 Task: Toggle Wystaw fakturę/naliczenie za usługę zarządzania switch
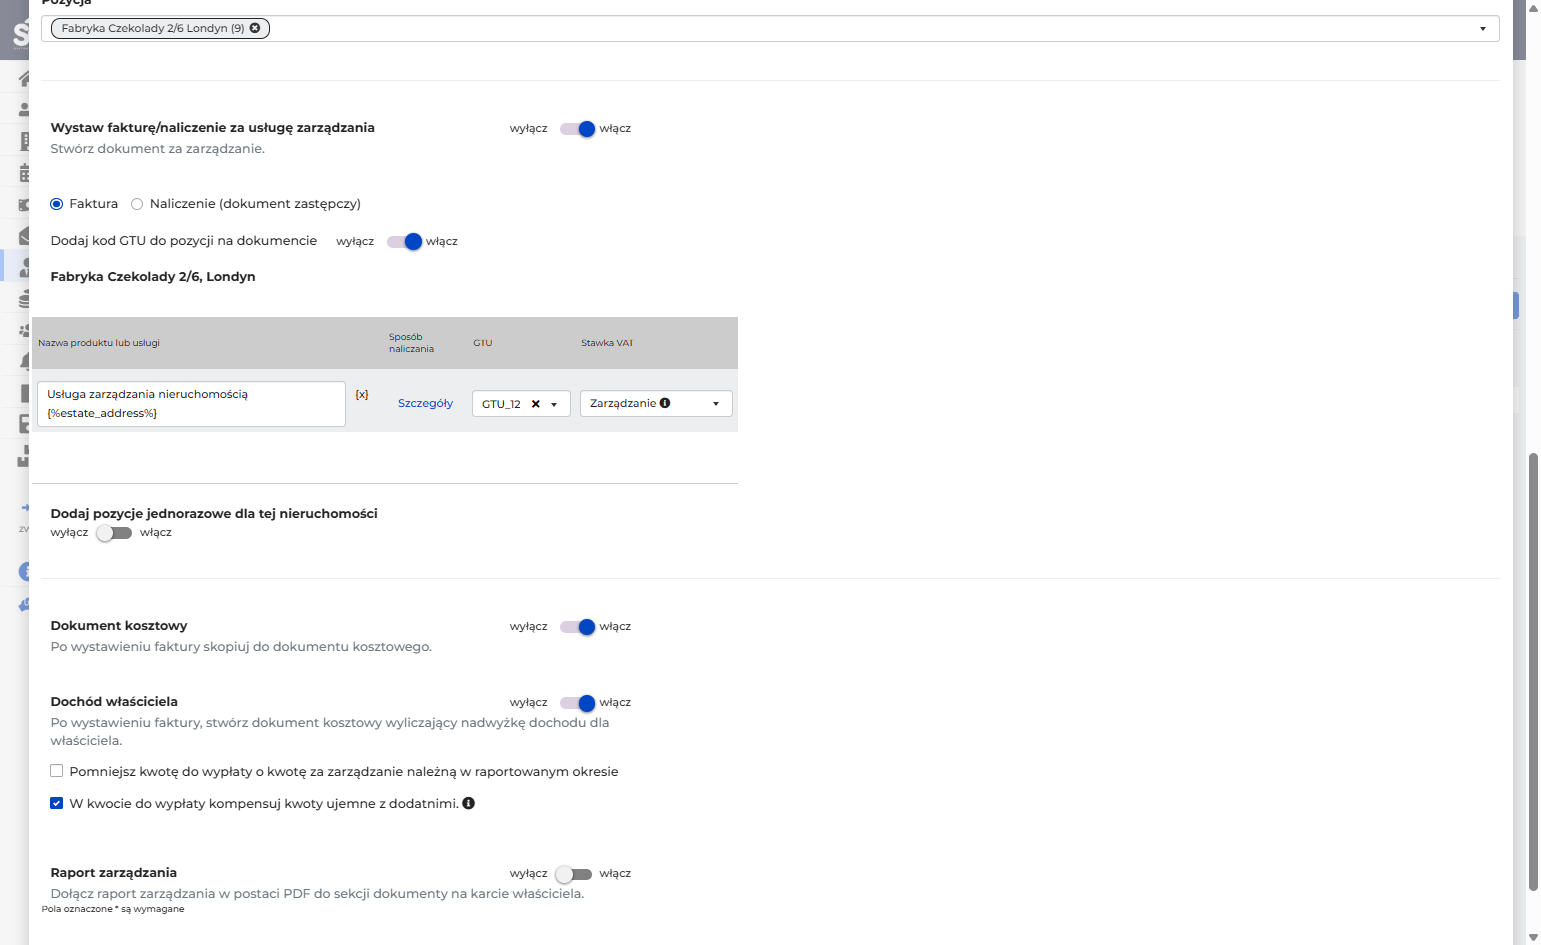pyautogui.click(x=578, y=129)
